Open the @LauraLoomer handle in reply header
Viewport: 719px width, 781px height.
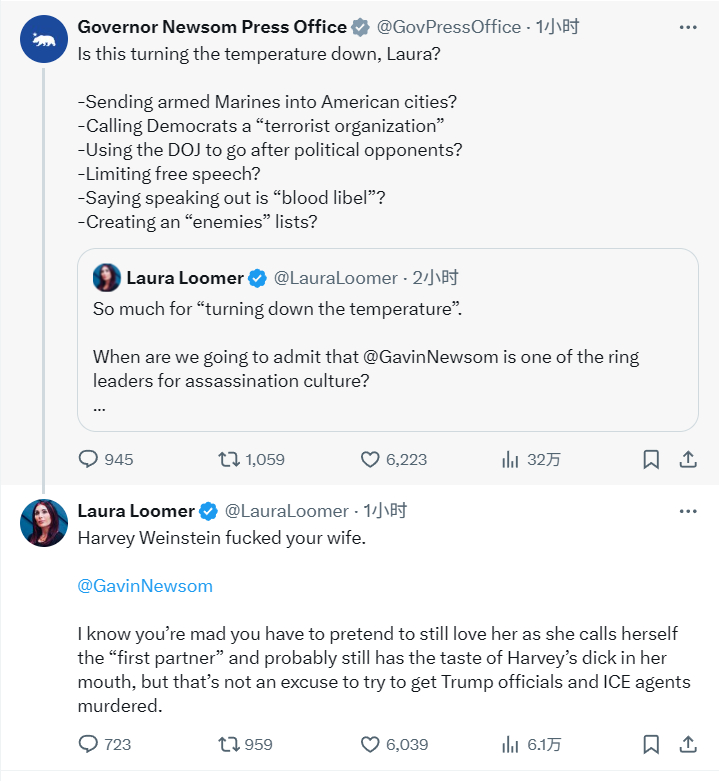pyautogui.click(x=286, y=511)
